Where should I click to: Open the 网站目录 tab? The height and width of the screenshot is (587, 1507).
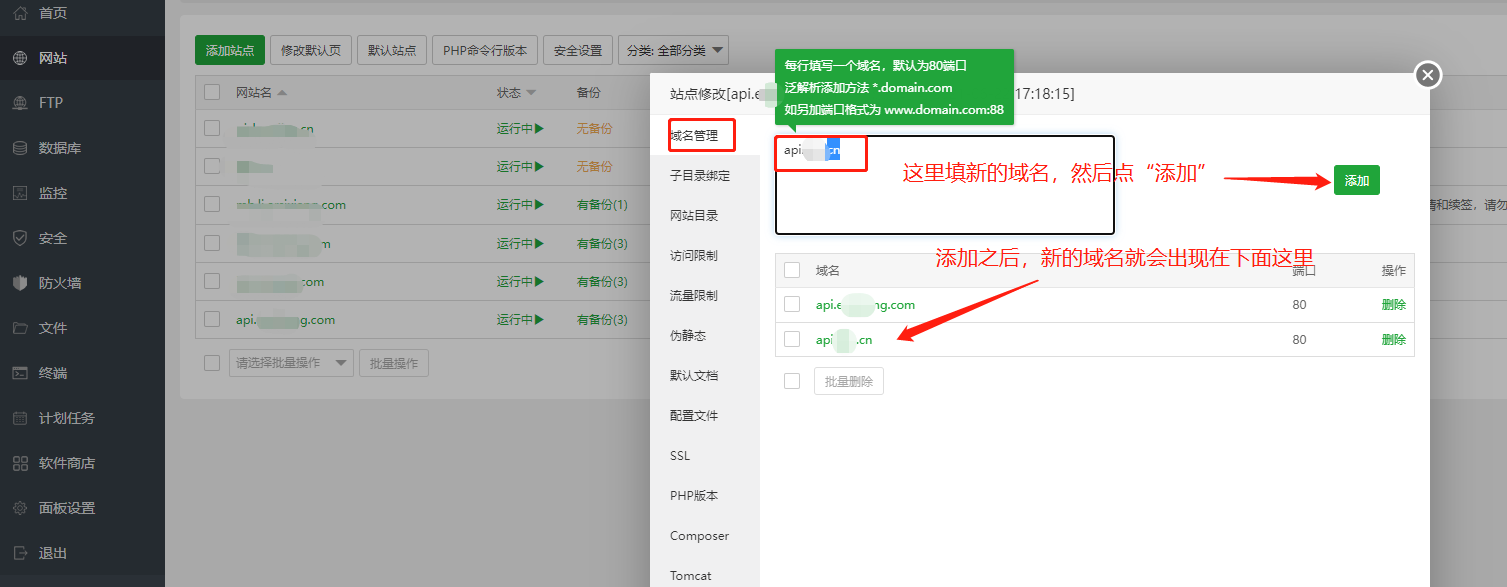(694, 215)
